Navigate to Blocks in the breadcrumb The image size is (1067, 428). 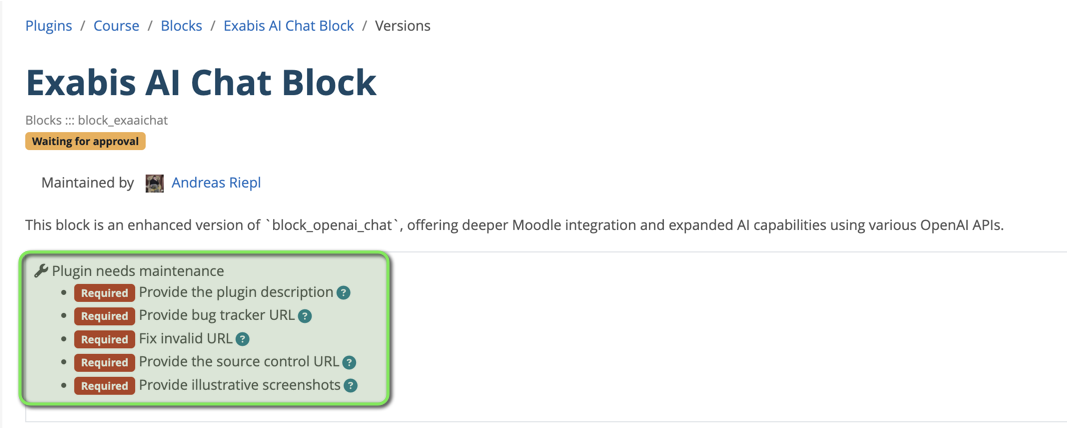[x=181, y=26]
